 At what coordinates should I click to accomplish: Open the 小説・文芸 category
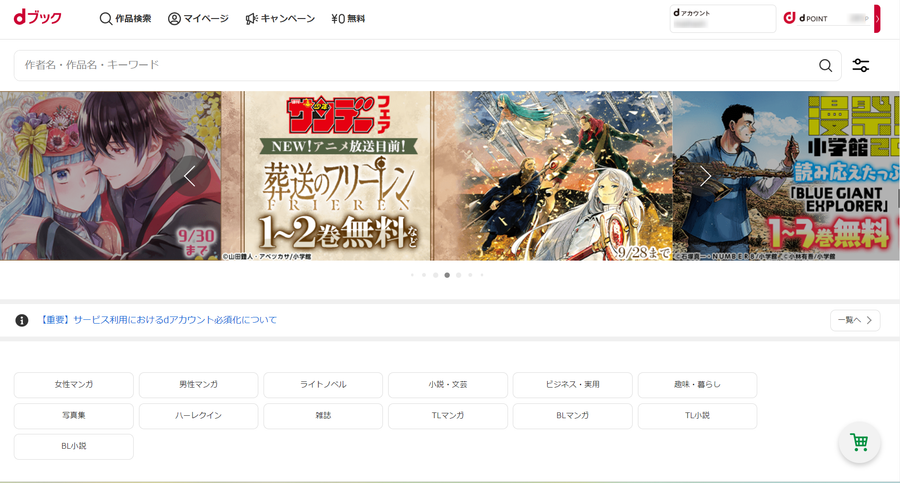click(x=448, y=385)
